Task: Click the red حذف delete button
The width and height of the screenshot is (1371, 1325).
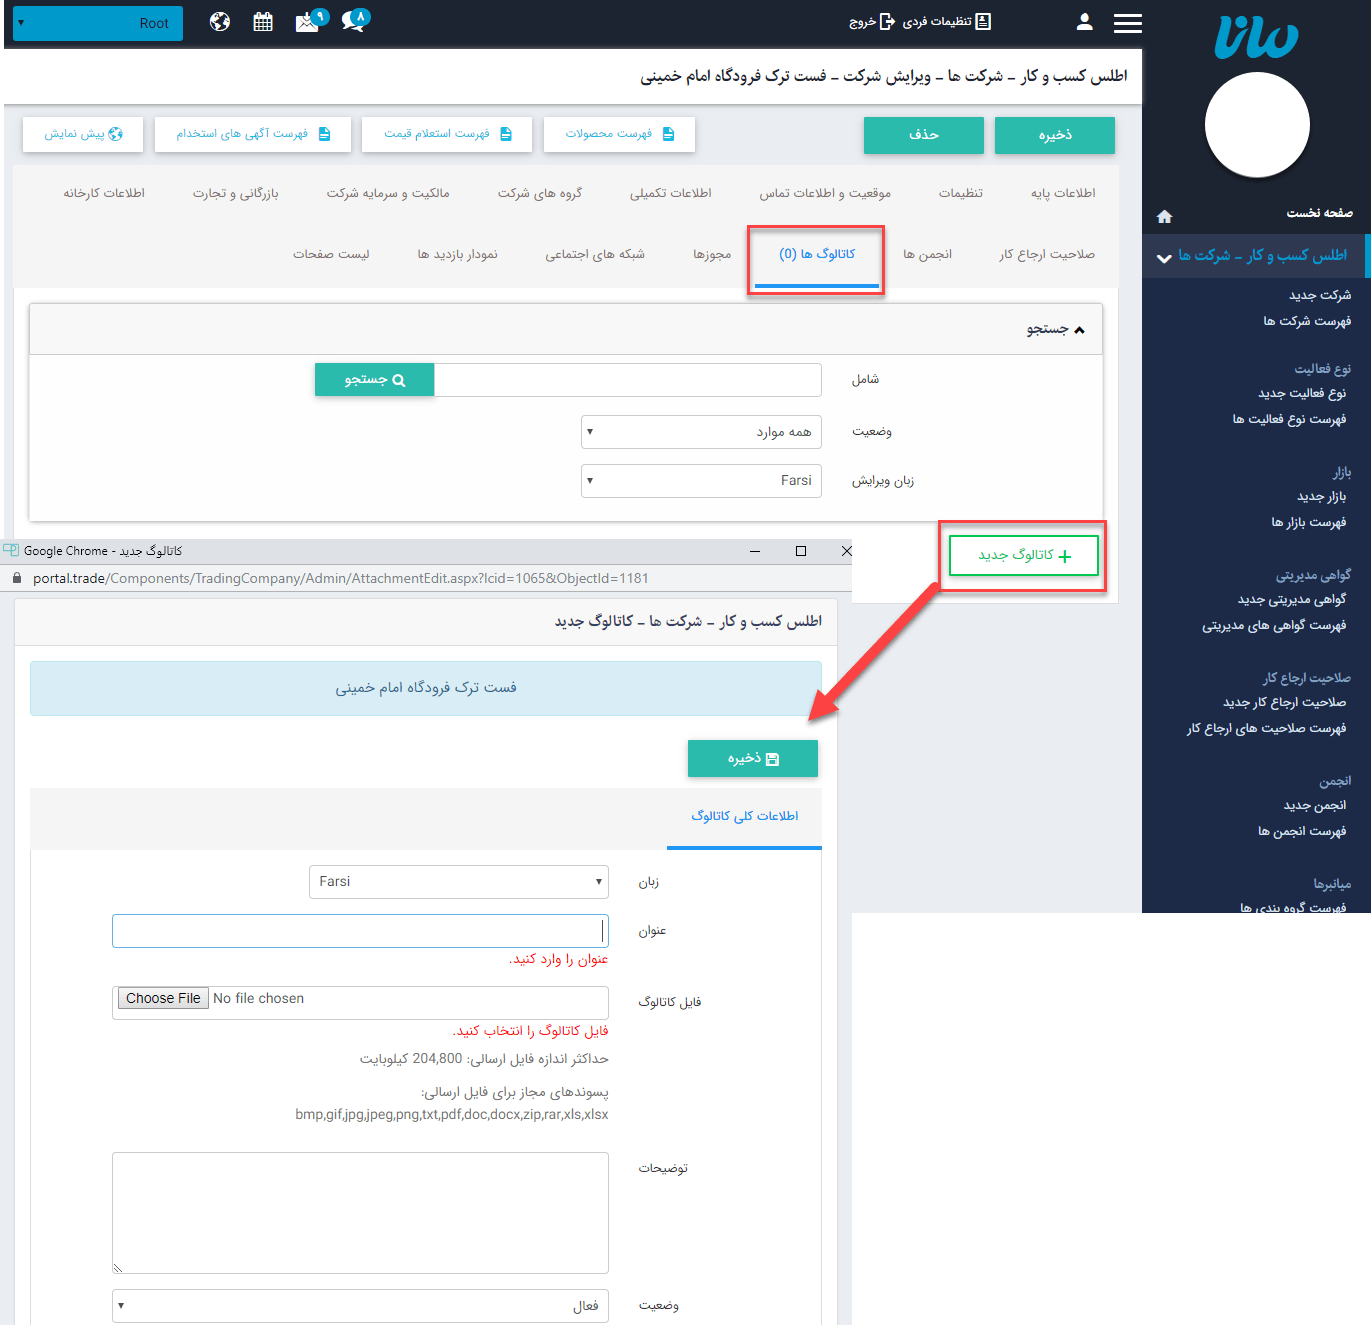Action: 923,135
